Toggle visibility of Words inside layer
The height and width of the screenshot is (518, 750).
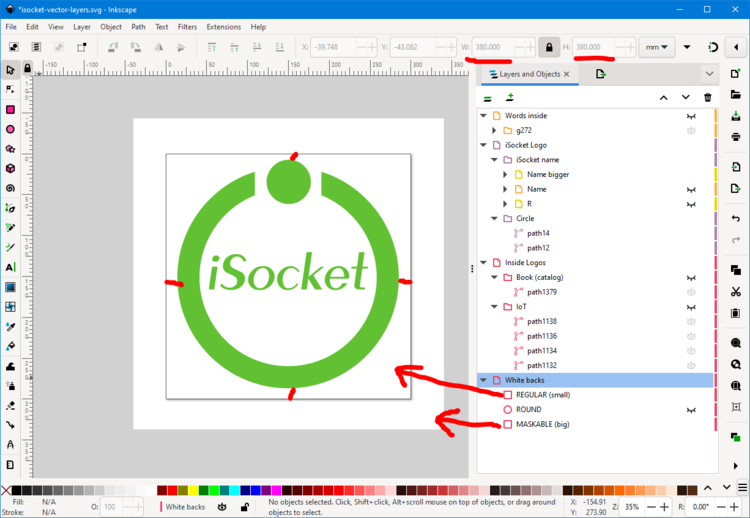click(691, 116)
